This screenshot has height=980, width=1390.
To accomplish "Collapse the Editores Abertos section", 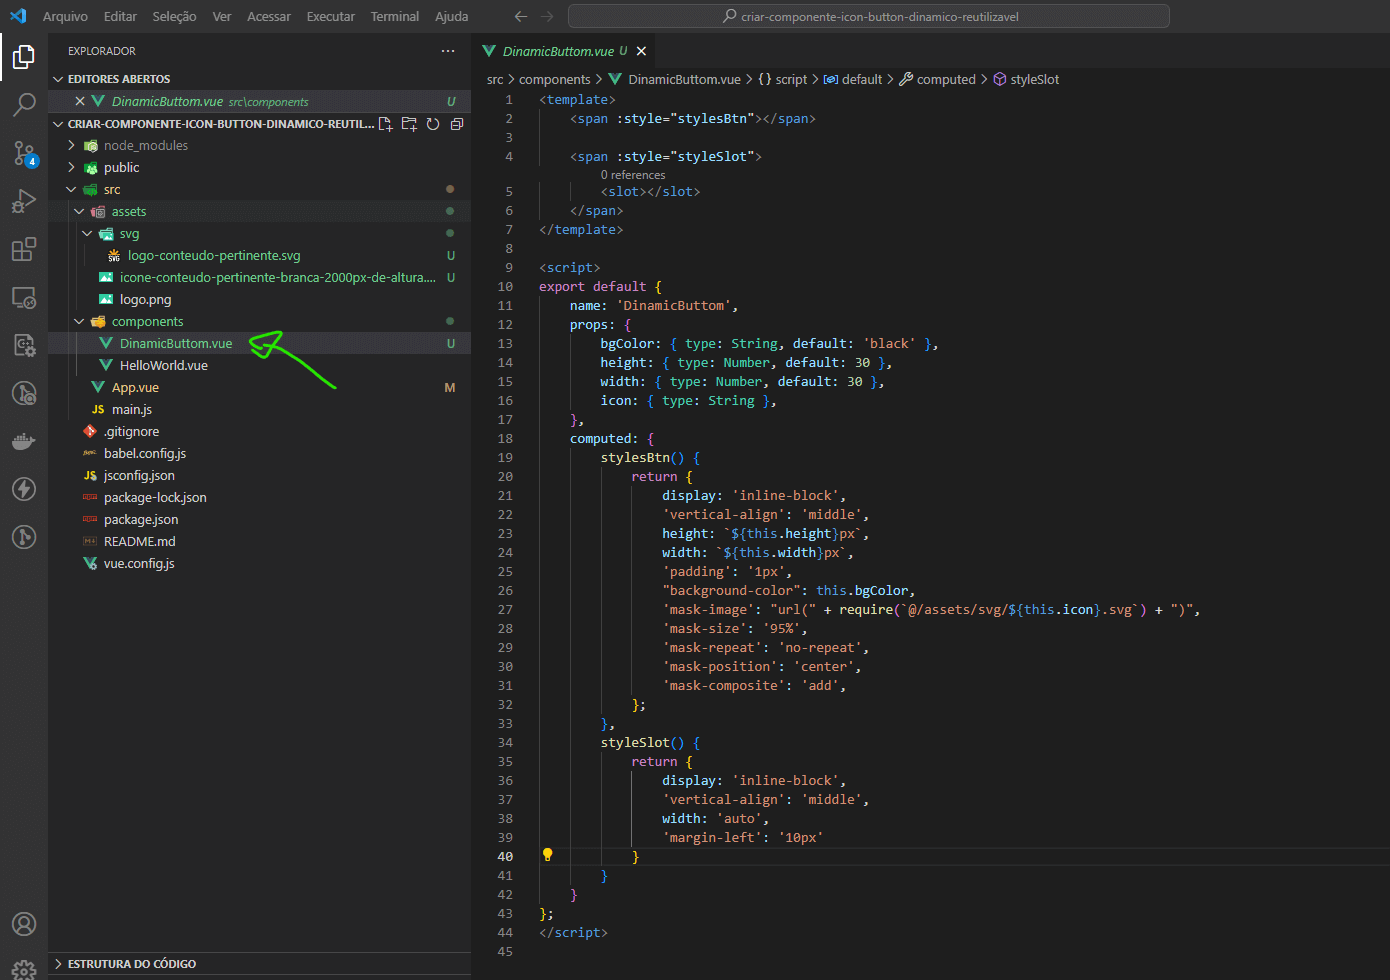I will pyautogui.click(x=118, y=79).
